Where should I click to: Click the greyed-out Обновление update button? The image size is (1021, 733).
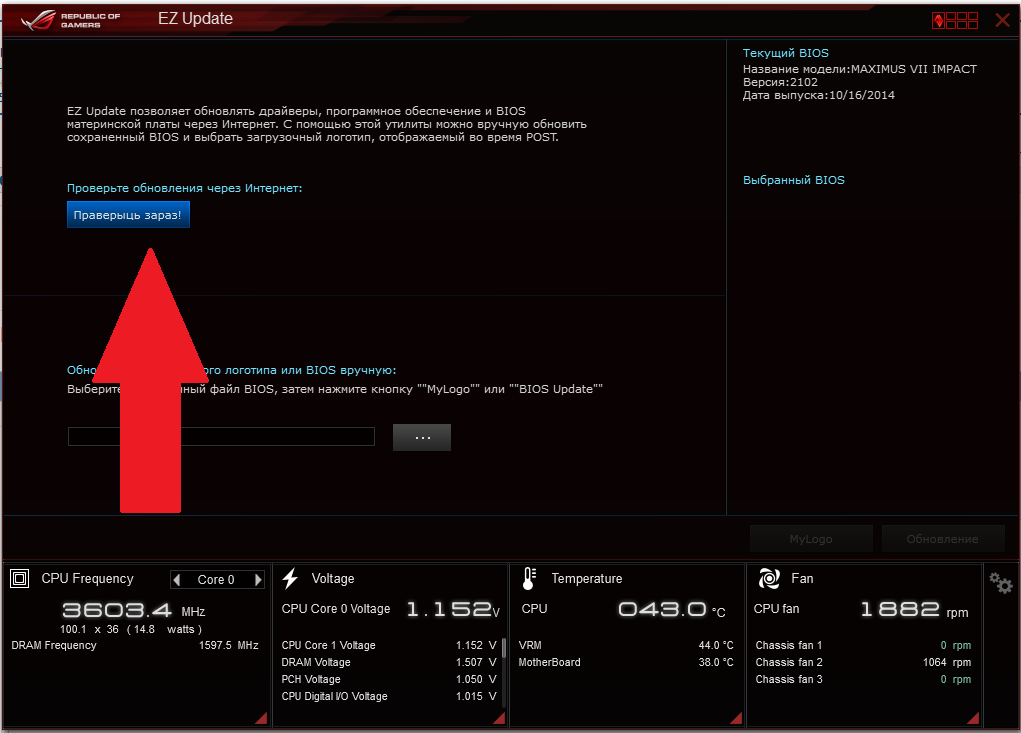click(x=942, y=539)
